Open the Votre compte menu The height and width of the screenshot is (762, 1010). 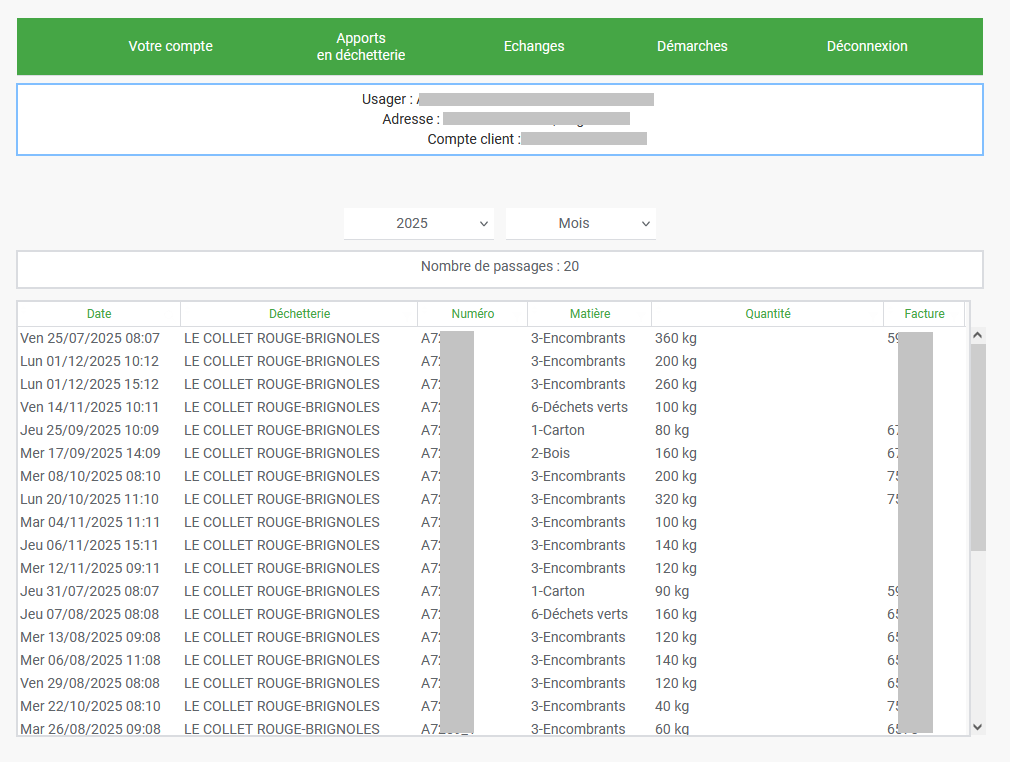click(x=170, y=46)
